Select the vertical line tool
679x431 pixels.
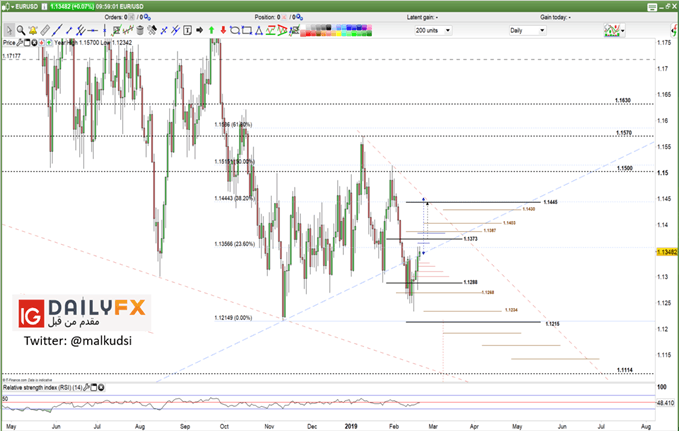click(x=104, y=30)
